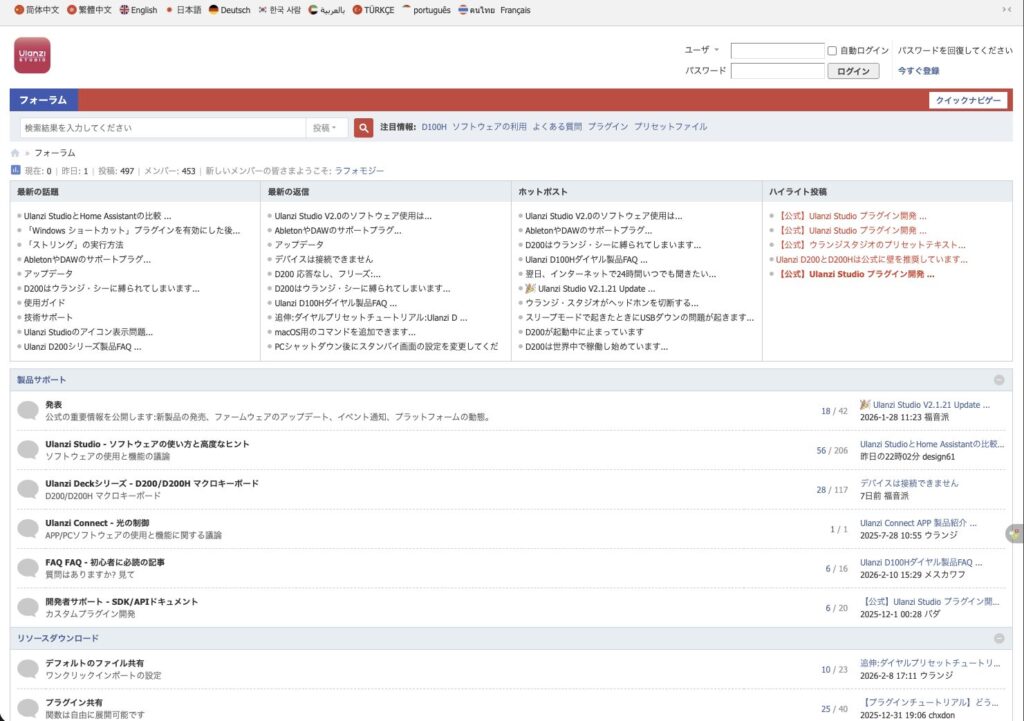Click the Ulanzi Studio logo
Image resolution: width=1024 pixels, height=721 pixels.
(x=32, y=55)
